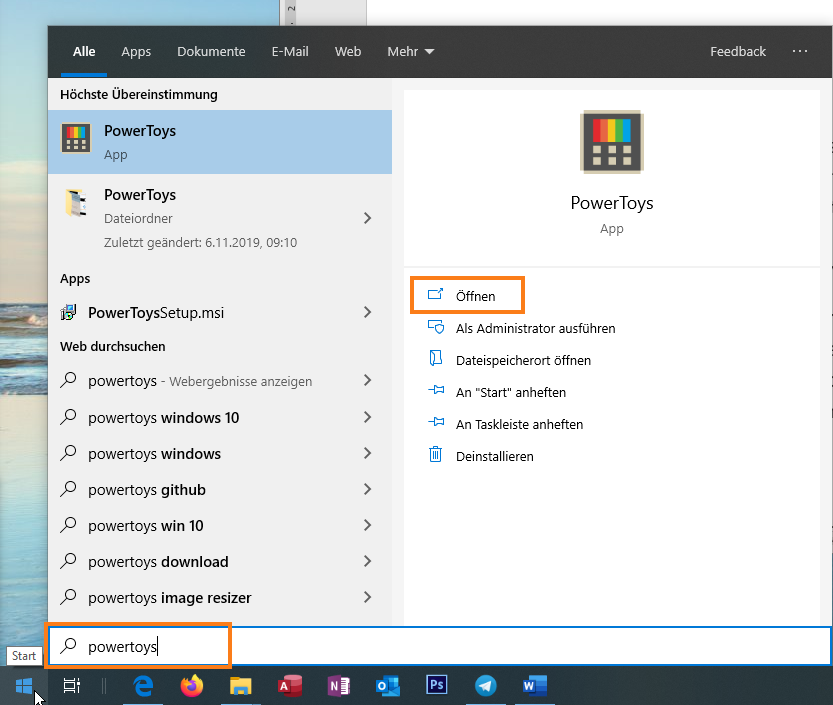Switch to the Apps filter tab
This screenshot has height=705, width=833.
tap(136, 52)
